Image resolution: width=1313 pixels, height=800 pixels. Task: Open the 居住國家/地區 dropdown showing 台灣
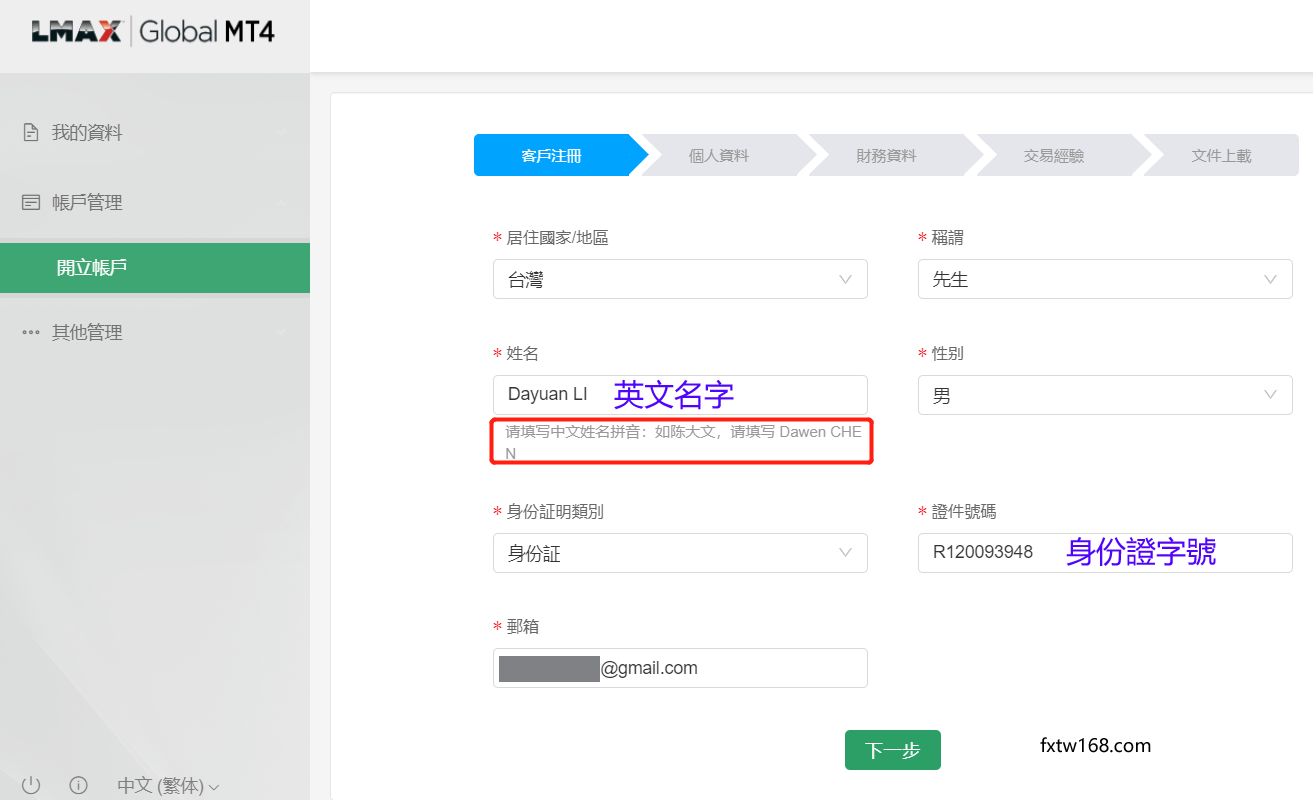[679, 280]
